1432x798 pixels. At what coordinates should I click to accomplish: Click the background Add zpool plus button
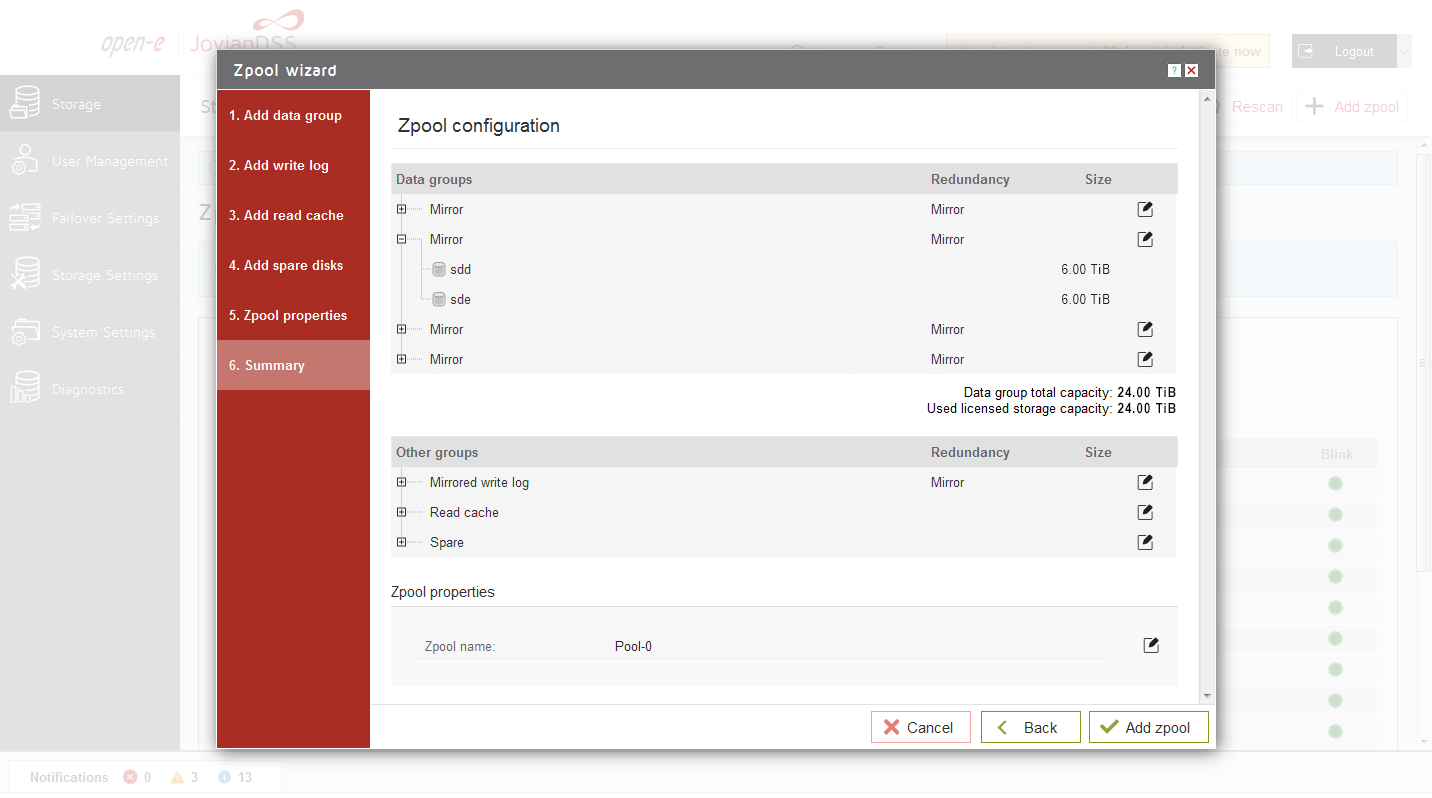click(1352, 106)
